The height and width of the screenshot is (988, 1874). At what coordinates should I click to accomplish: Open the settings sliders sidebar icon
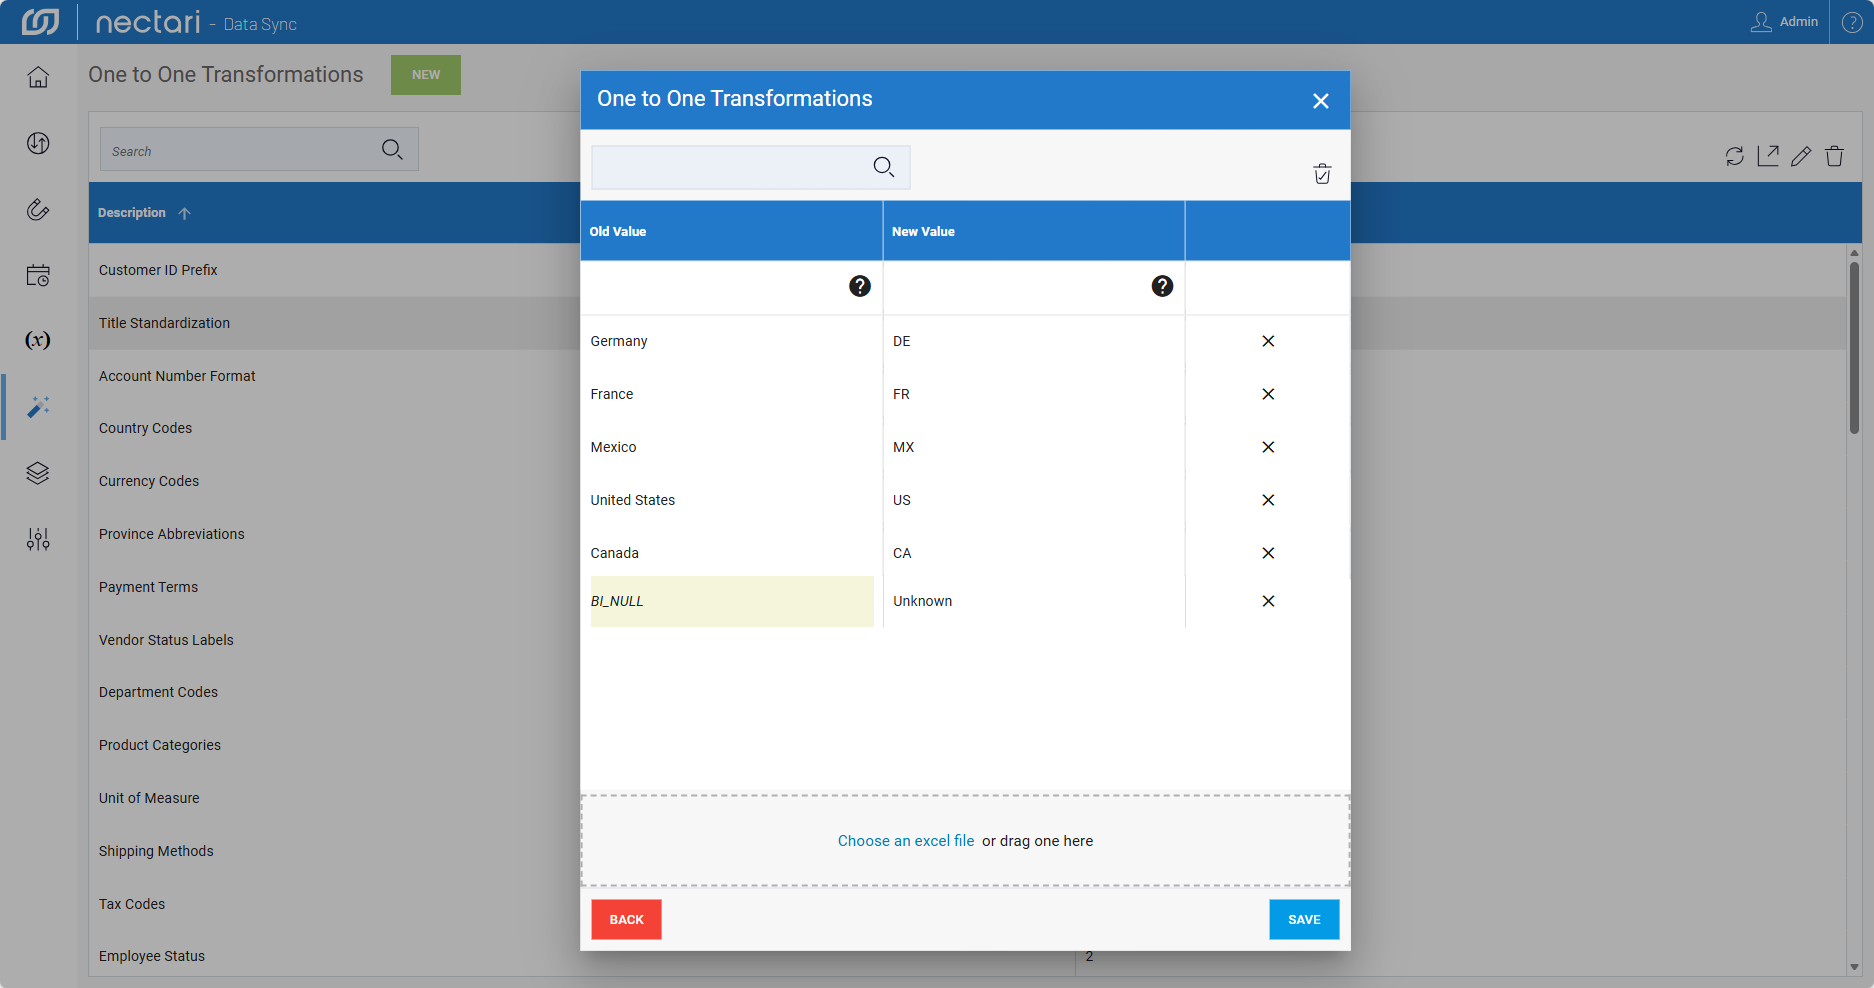[38, 539]
